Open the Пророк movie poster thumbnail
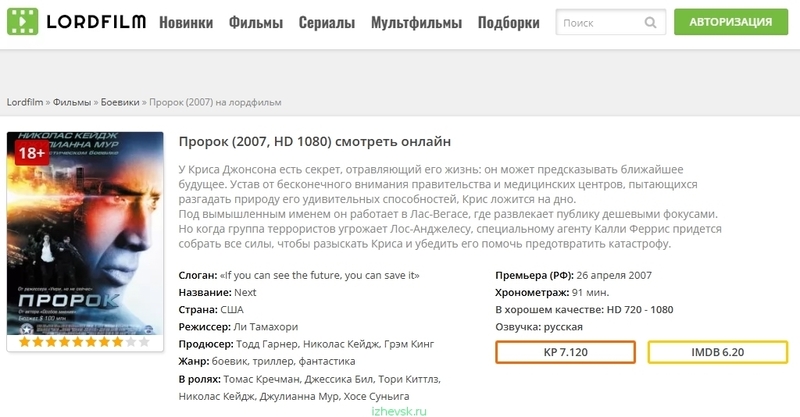800x417 pixels. 85,233
